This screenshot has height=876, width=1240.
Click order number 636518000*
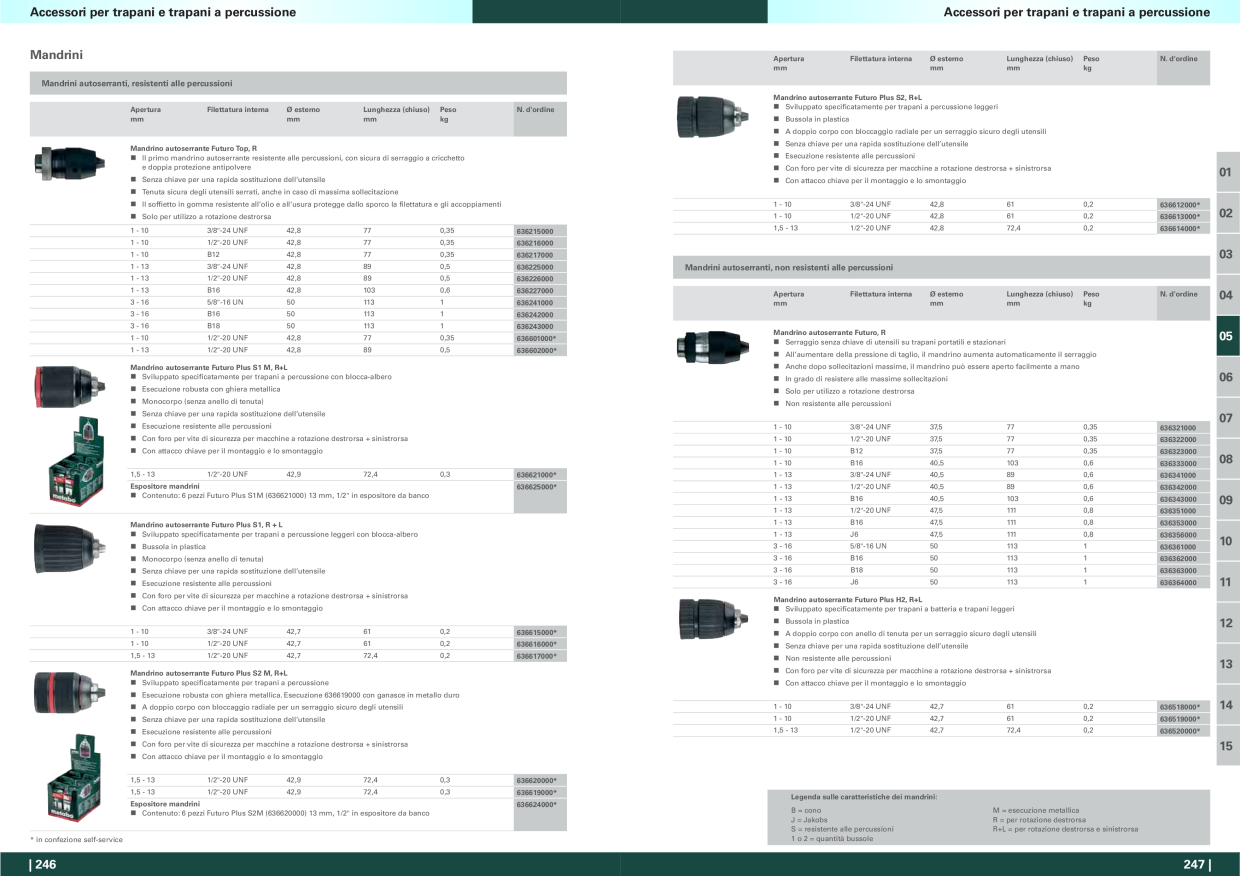(1180, 708)
